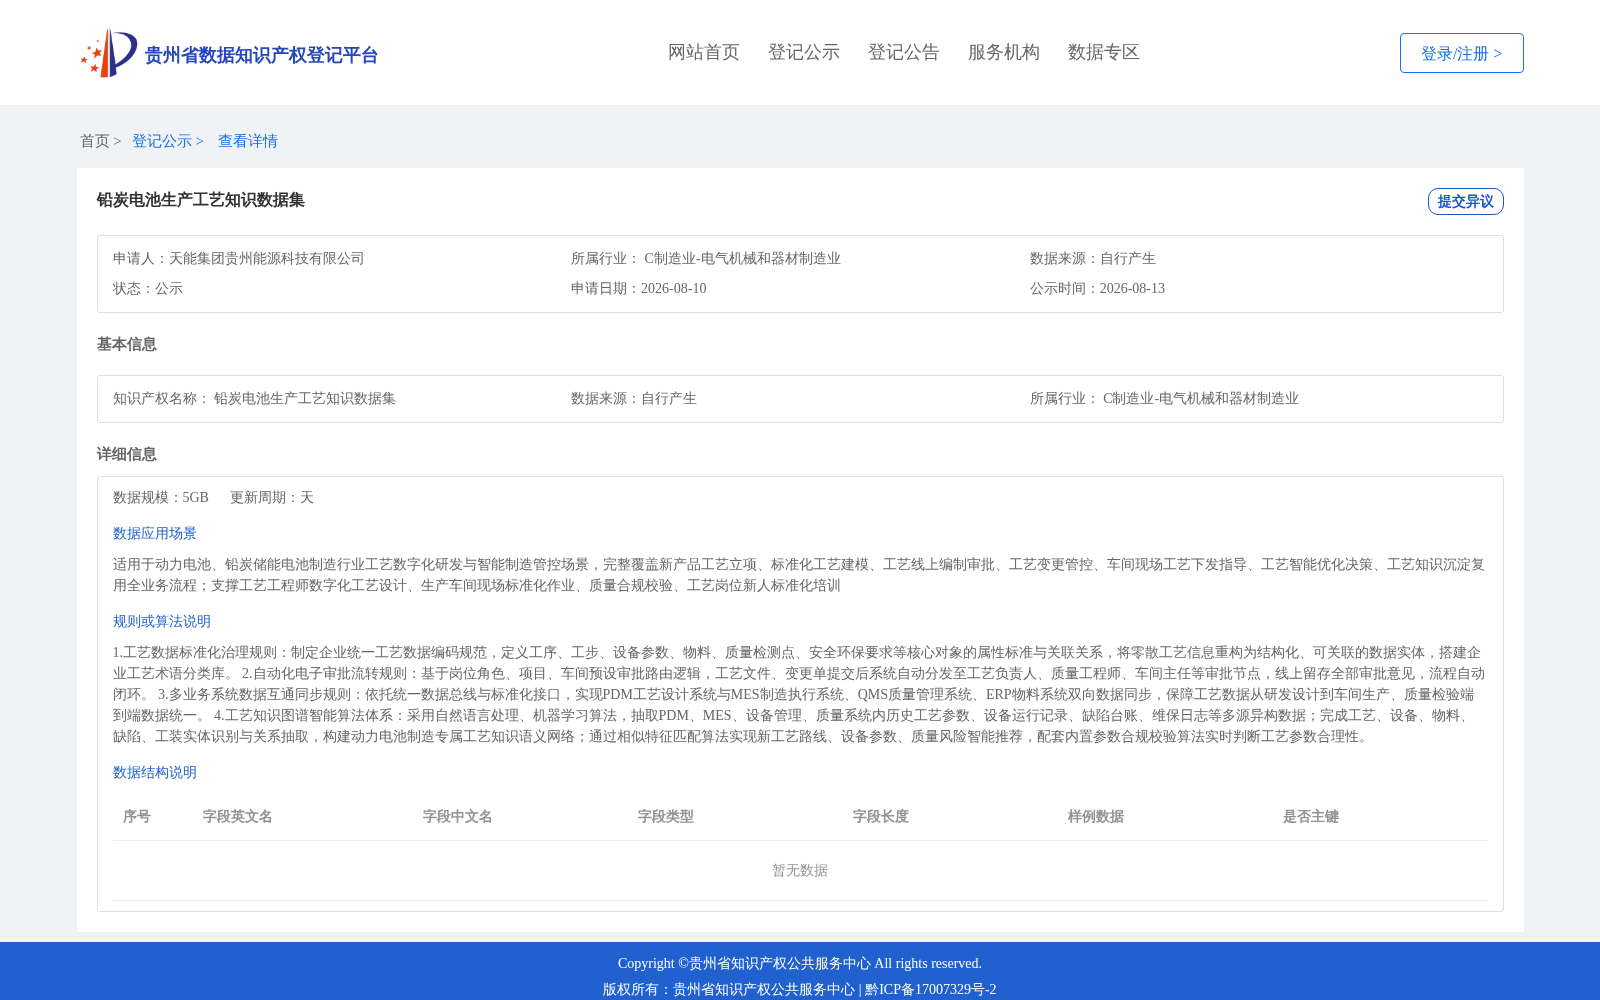Screen dimensions: 1600x1000
Task: Click 首页 breadcrumb link
Action: 95,141
